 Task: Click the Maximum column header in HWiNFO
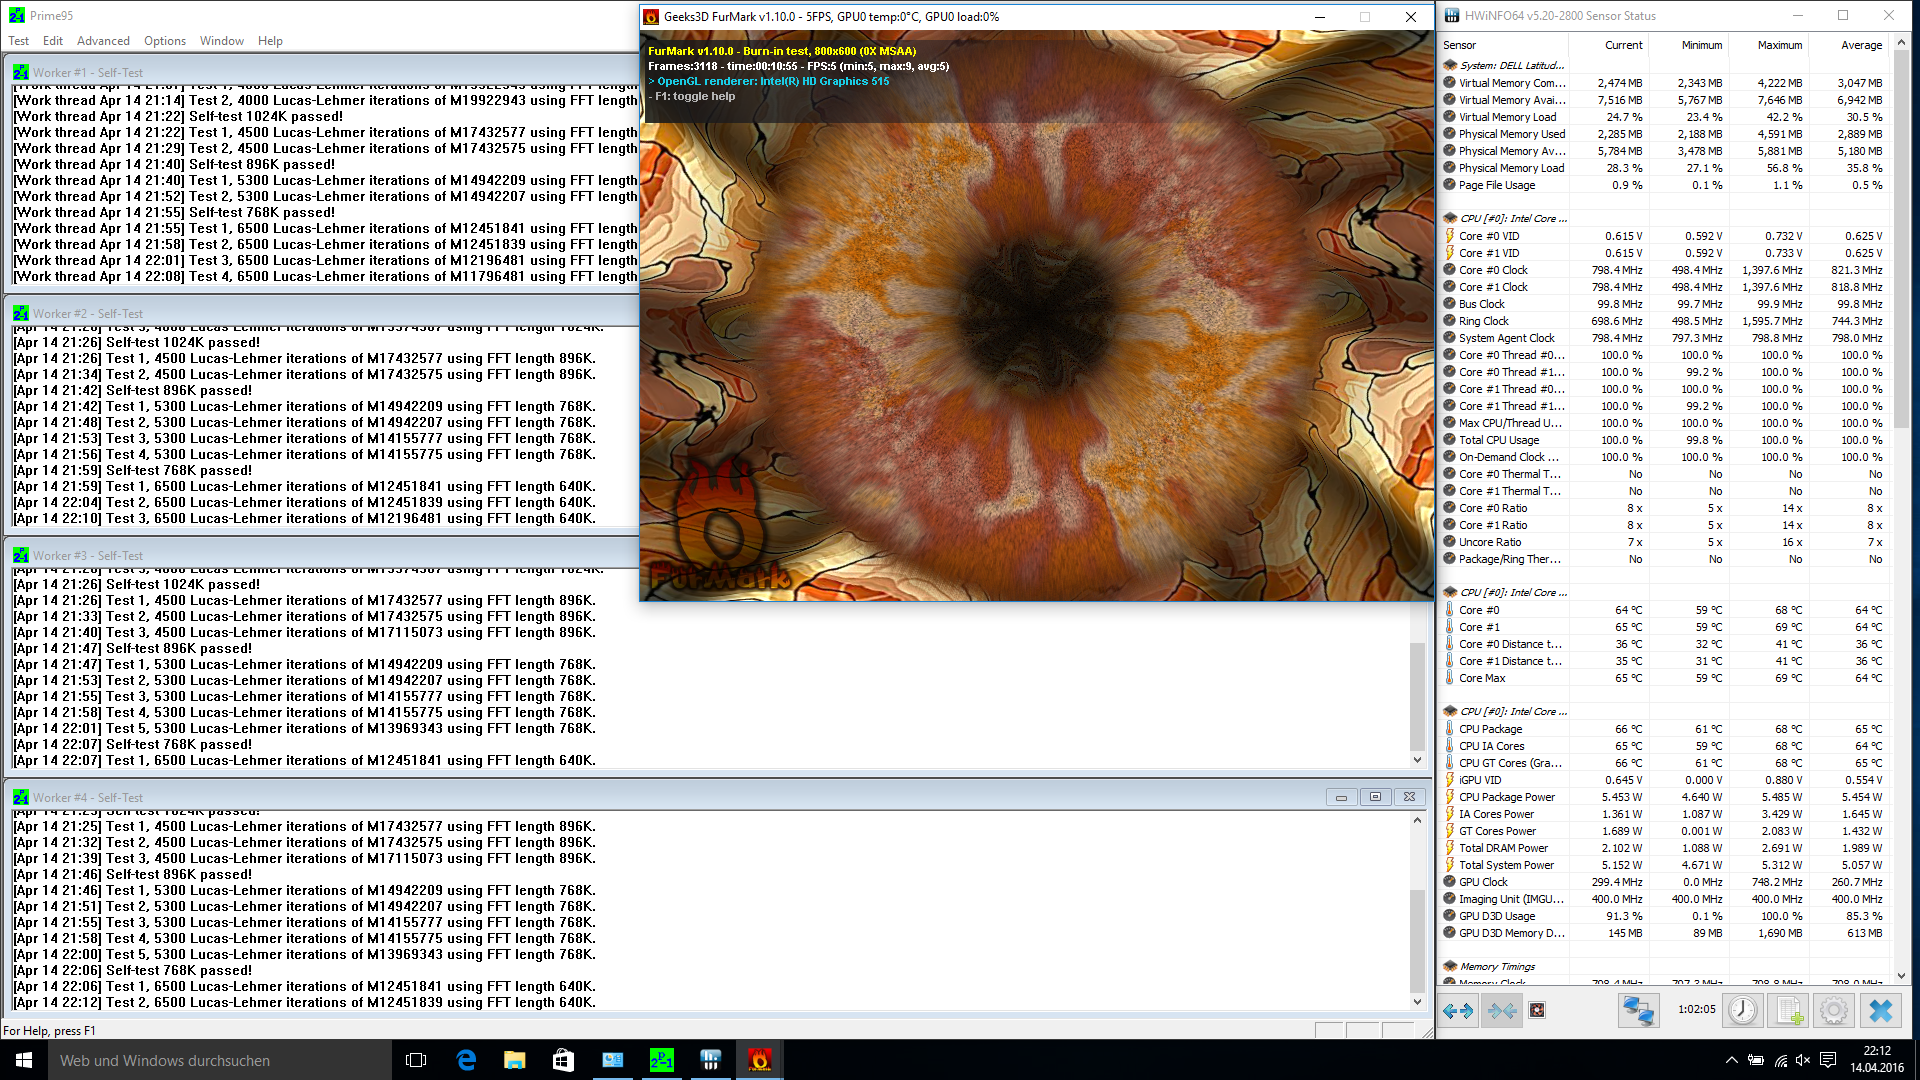[x=1768, y=45]
